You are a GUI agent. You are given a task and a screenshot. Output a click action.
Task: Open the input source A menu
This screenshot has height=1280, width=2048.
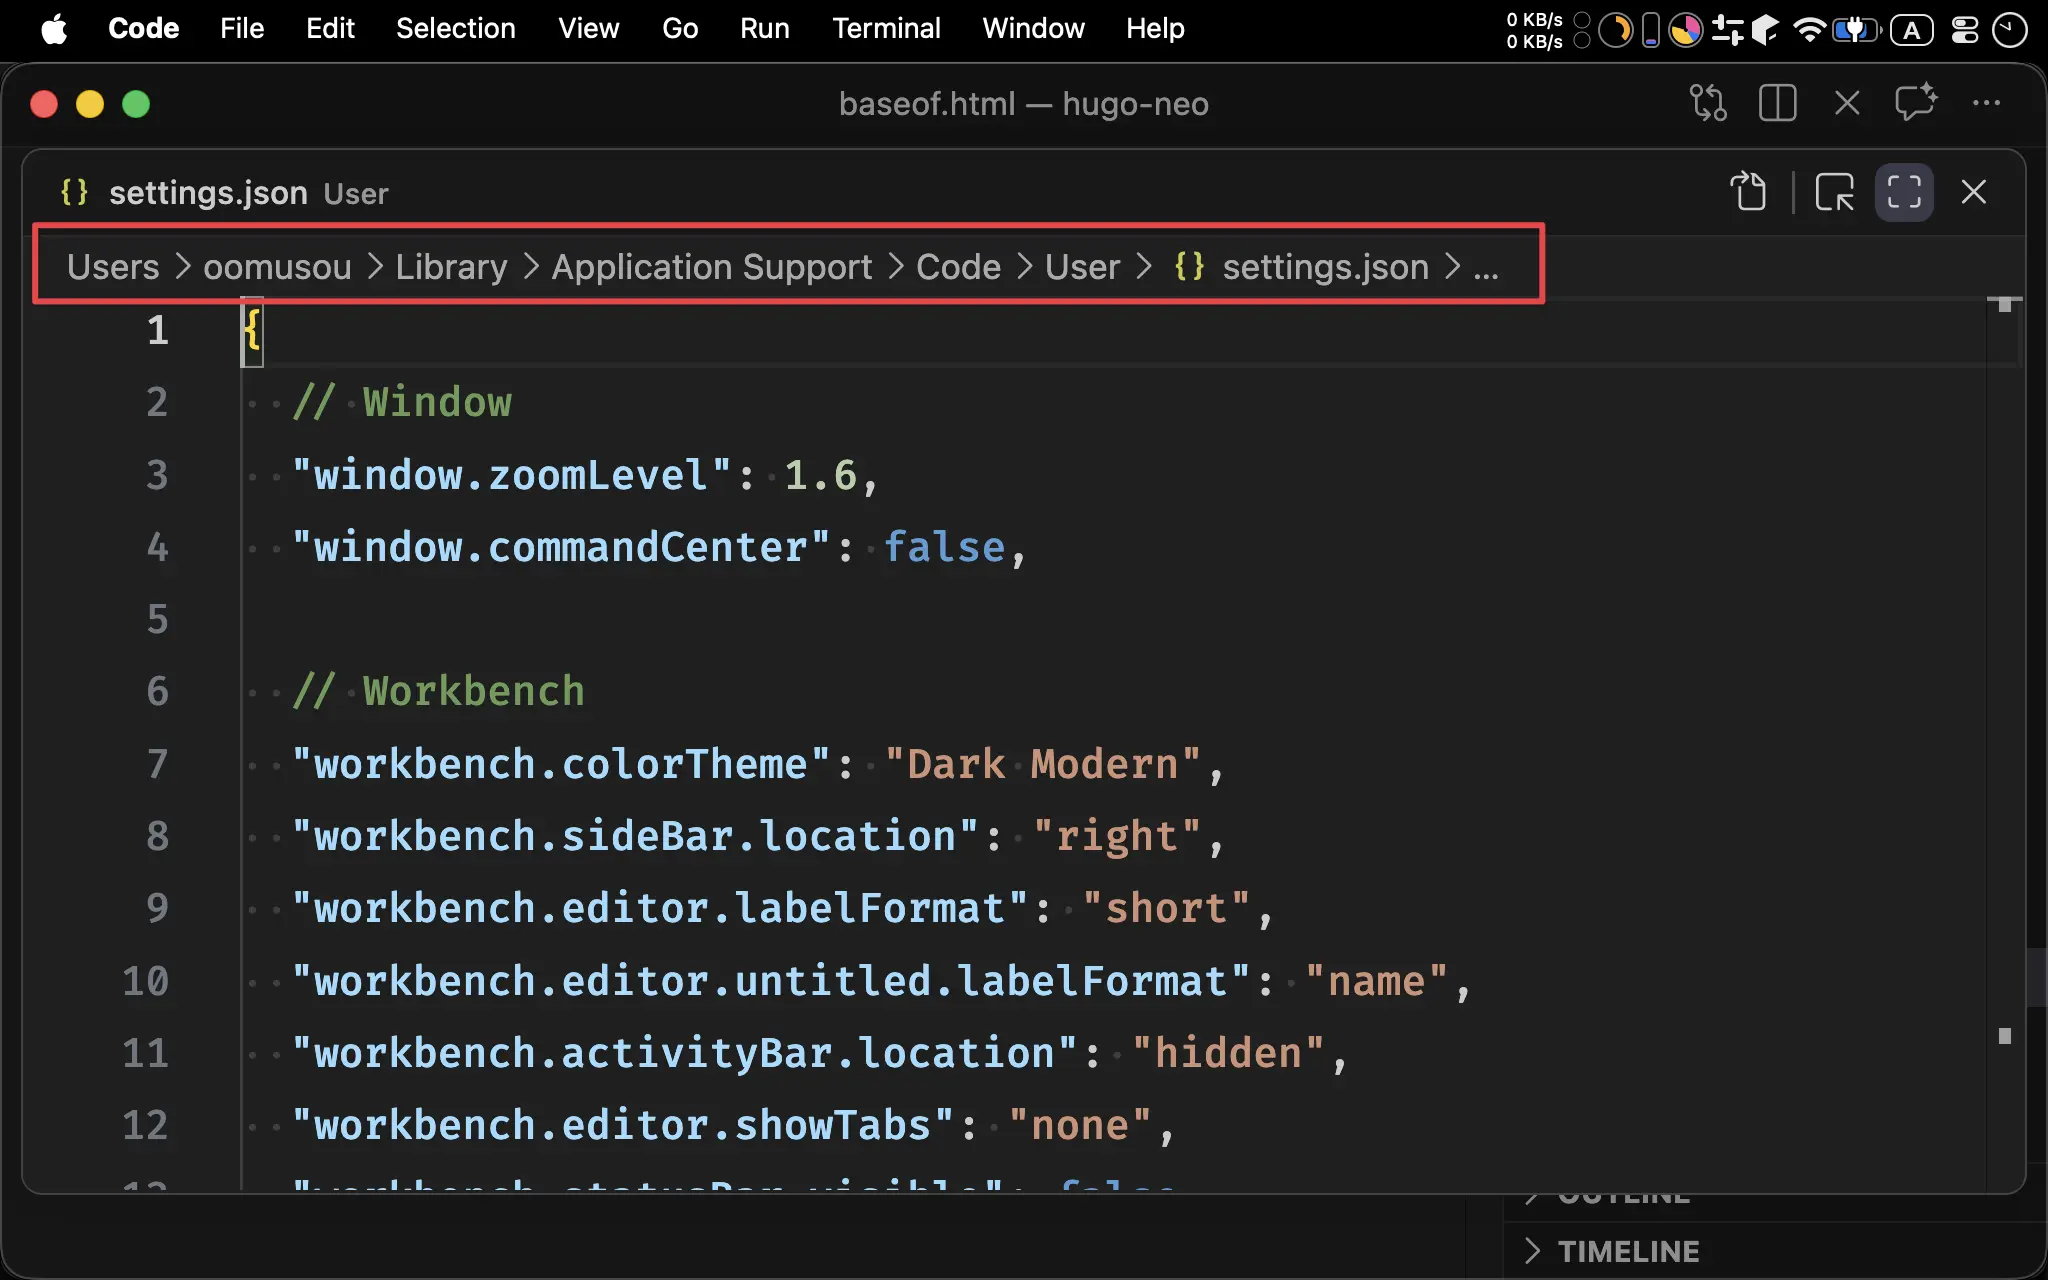(x=1911, y=30)
